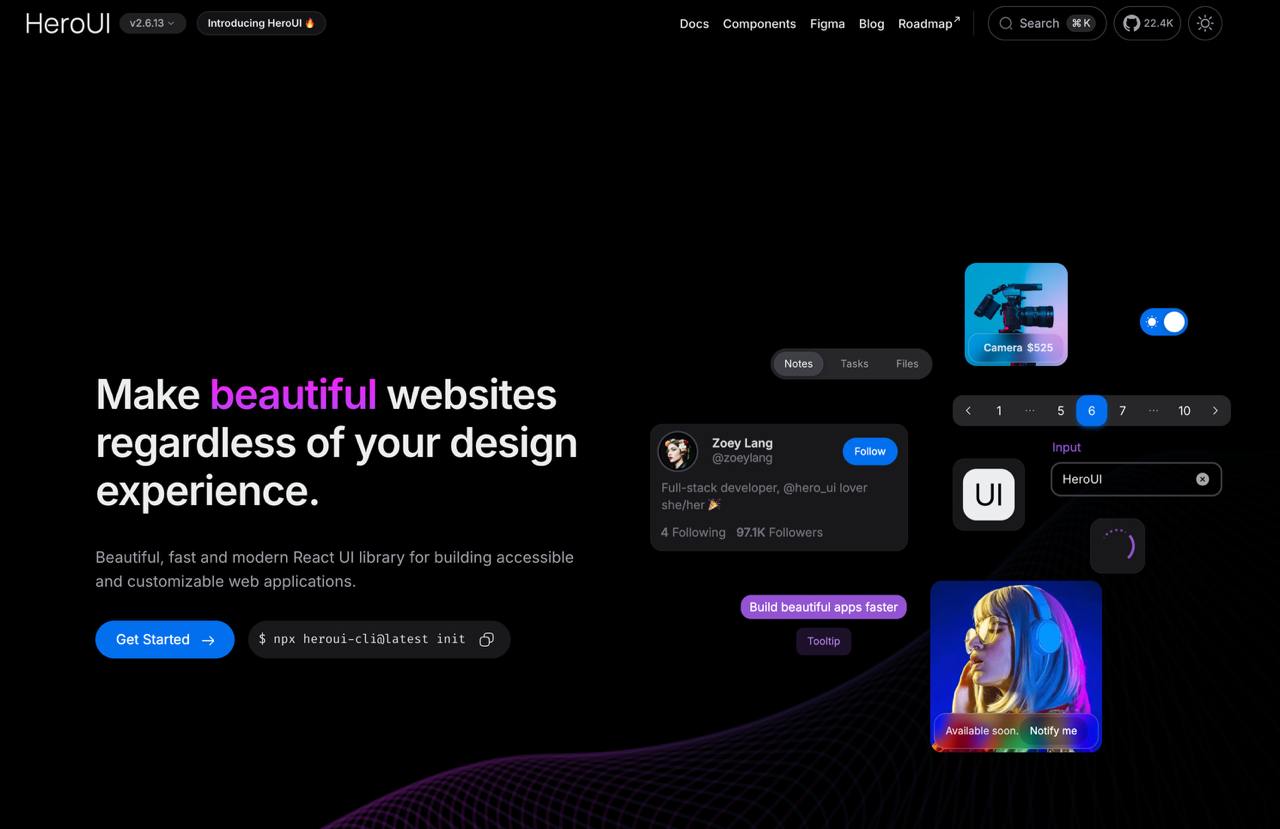The height and width of the screenshot is (829, 1280).
Task: Select the Notes tab
Action: (798, 363)
